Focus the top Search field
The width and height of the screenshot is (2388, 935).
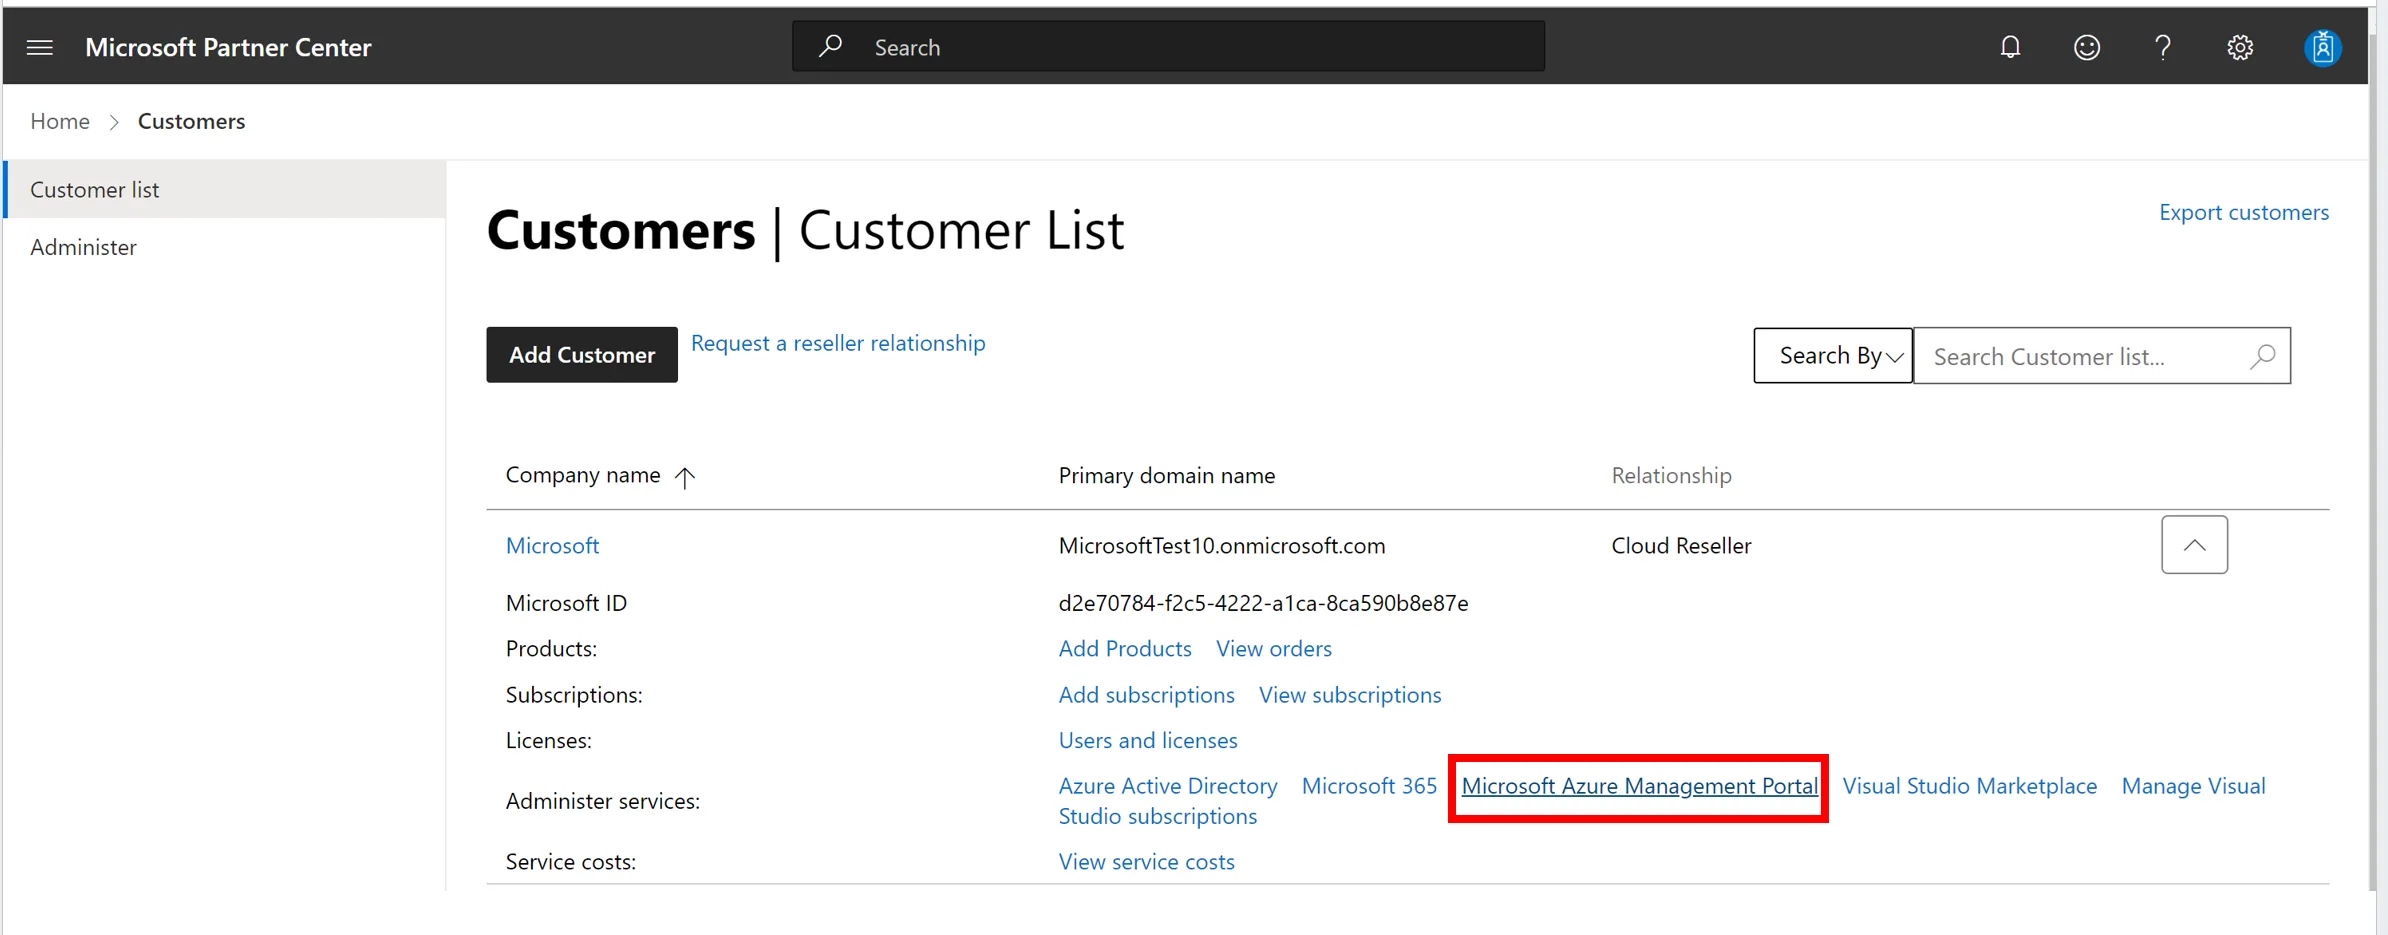[x=1168, y=46]
